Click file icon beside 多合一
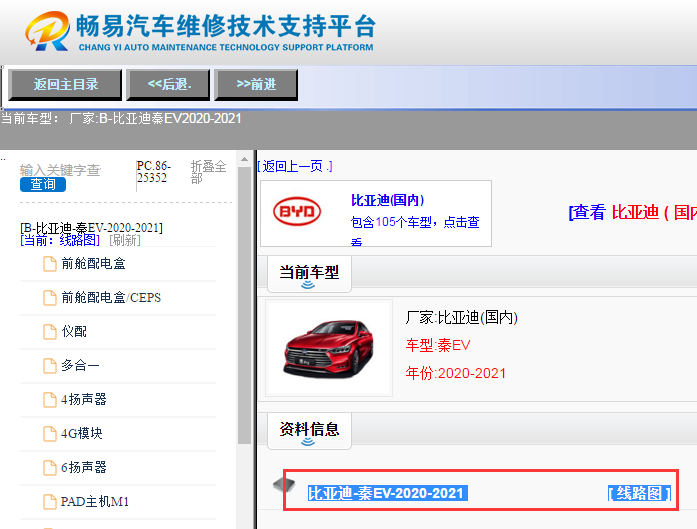Image resolution: width=697 pixels, height=529 pixels. click(50, 366)
